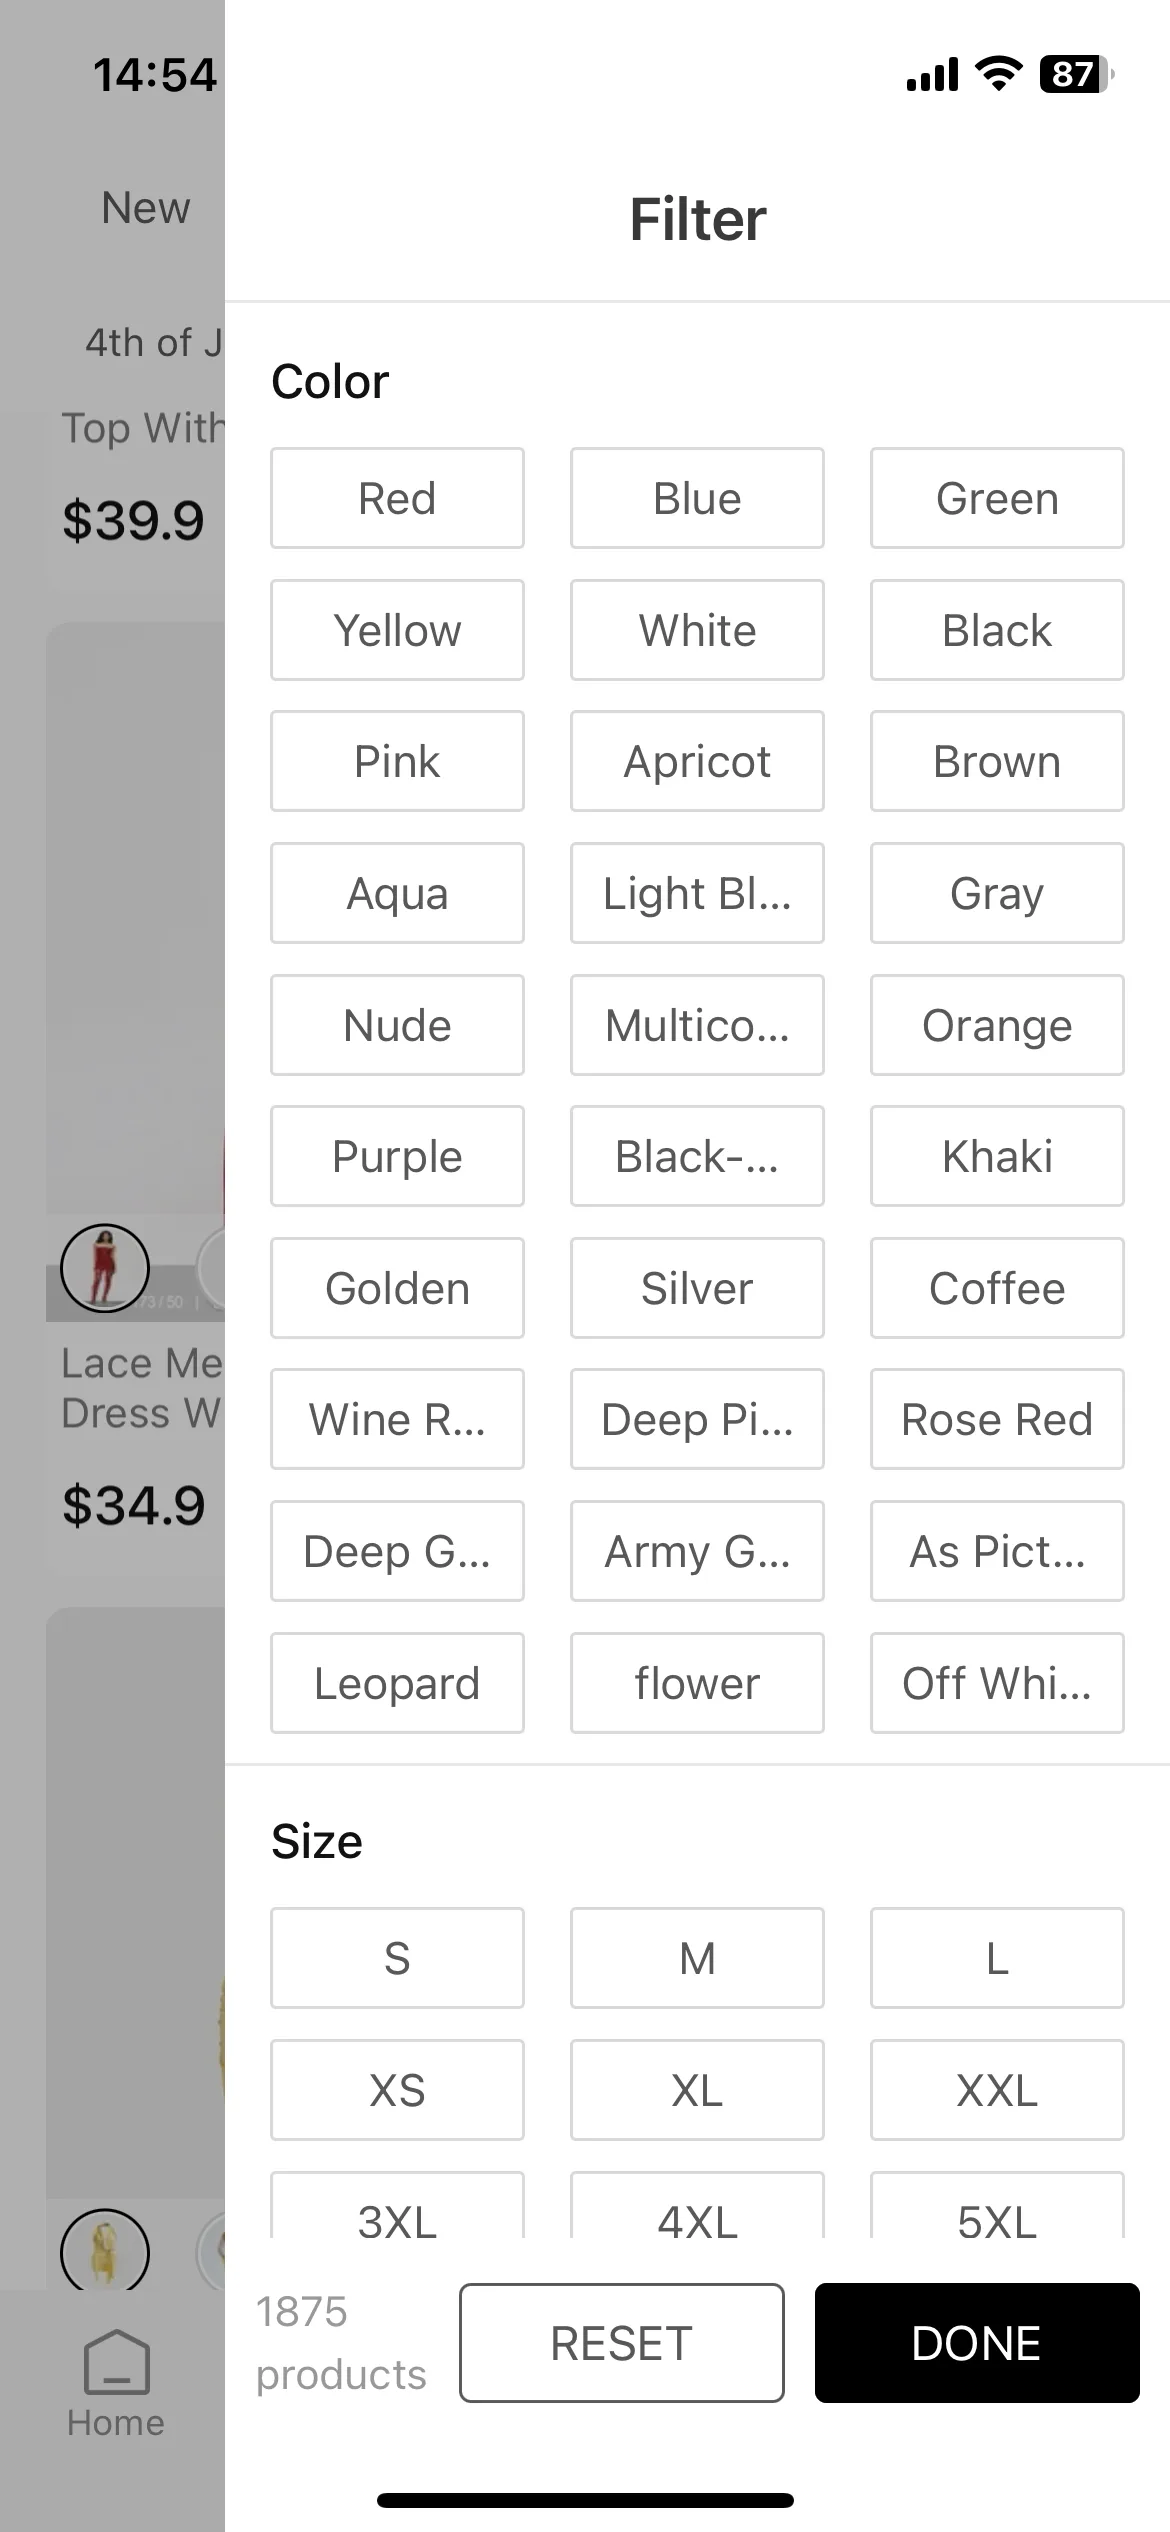Choose size 4XL filter

[697, 2210]
